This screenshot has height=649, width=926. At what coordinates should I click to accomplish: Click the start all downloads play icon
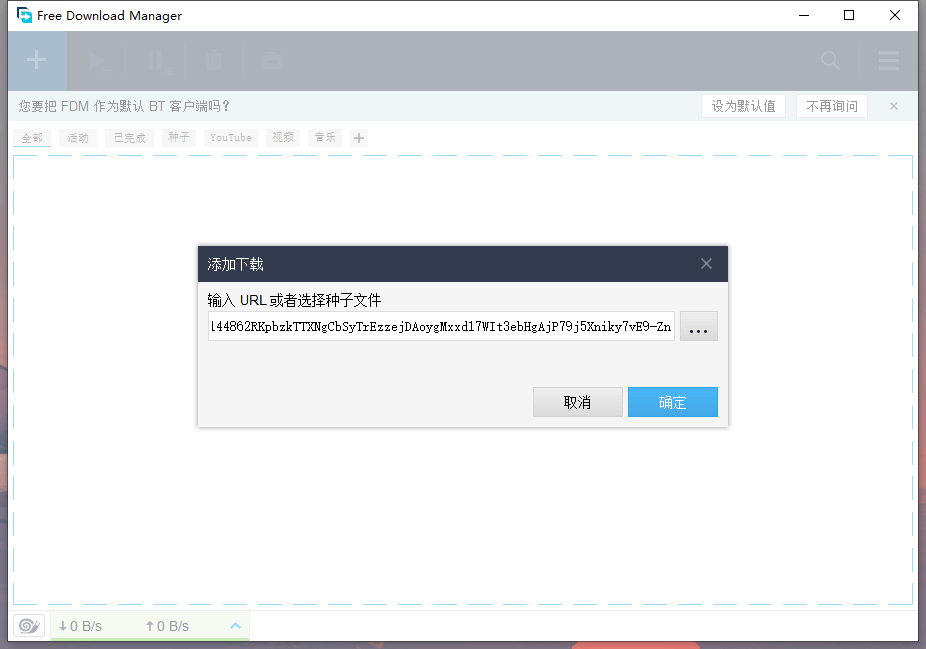(97, 61)
